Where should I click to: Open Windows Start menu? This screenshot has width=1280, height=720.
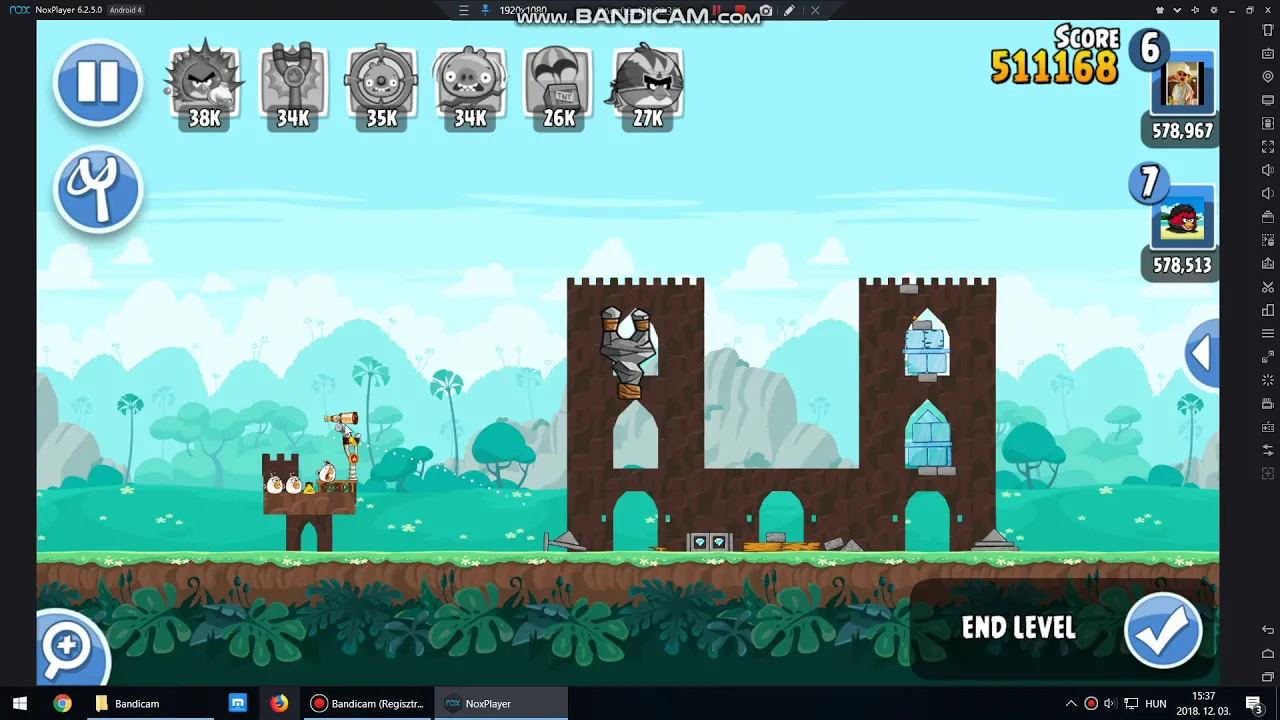click(20, 704)
